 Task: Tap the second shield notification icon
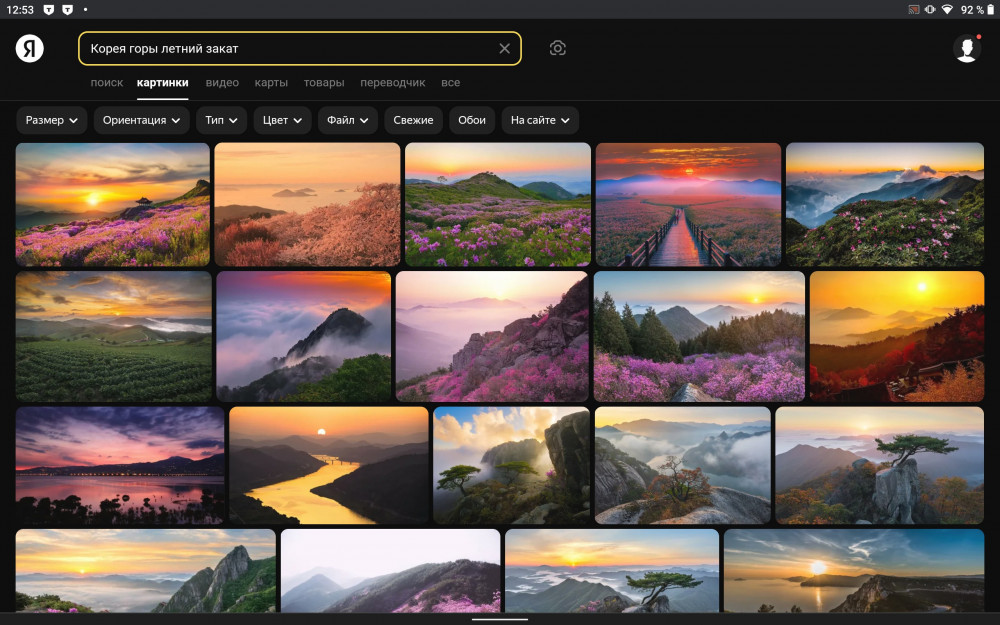[67, 10]
